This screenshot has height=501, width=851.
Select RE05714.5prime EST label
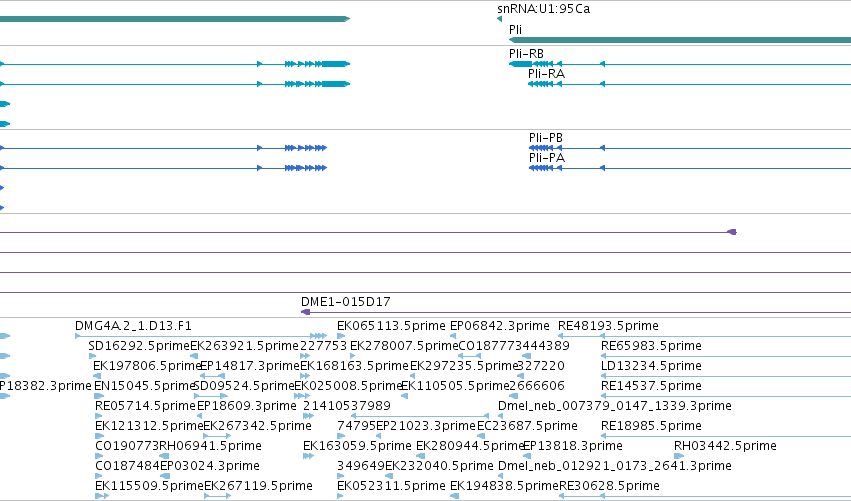(x=145, y=406)
